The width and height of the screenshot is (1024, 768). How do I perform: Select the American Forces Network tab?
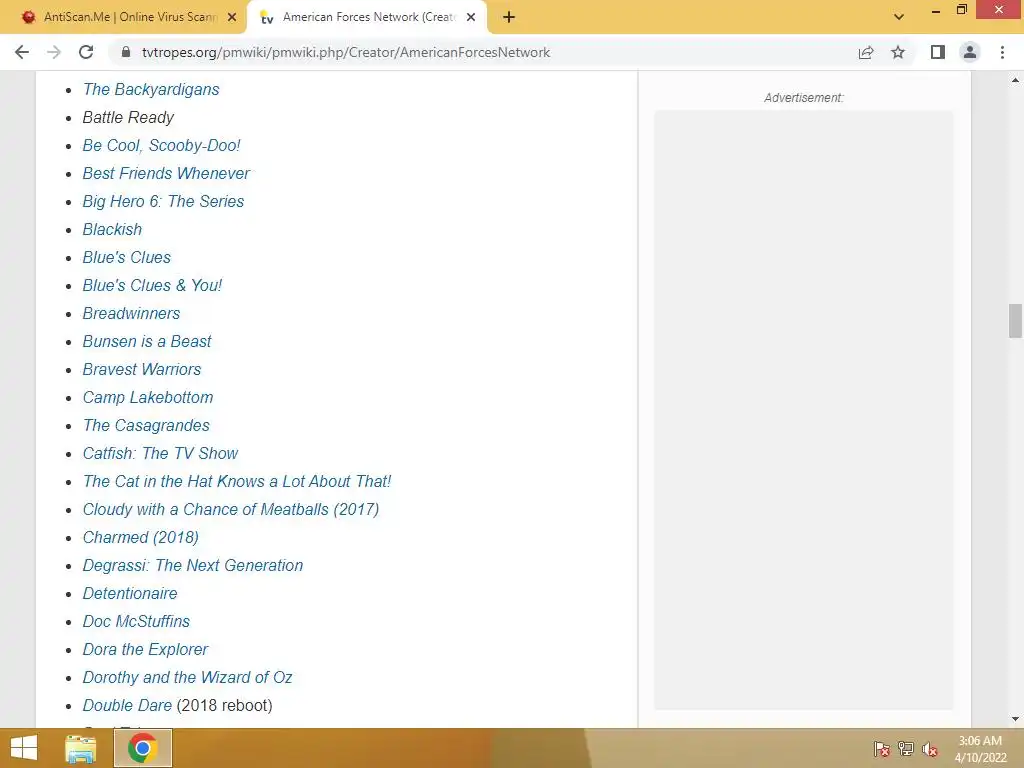point(366,17)
